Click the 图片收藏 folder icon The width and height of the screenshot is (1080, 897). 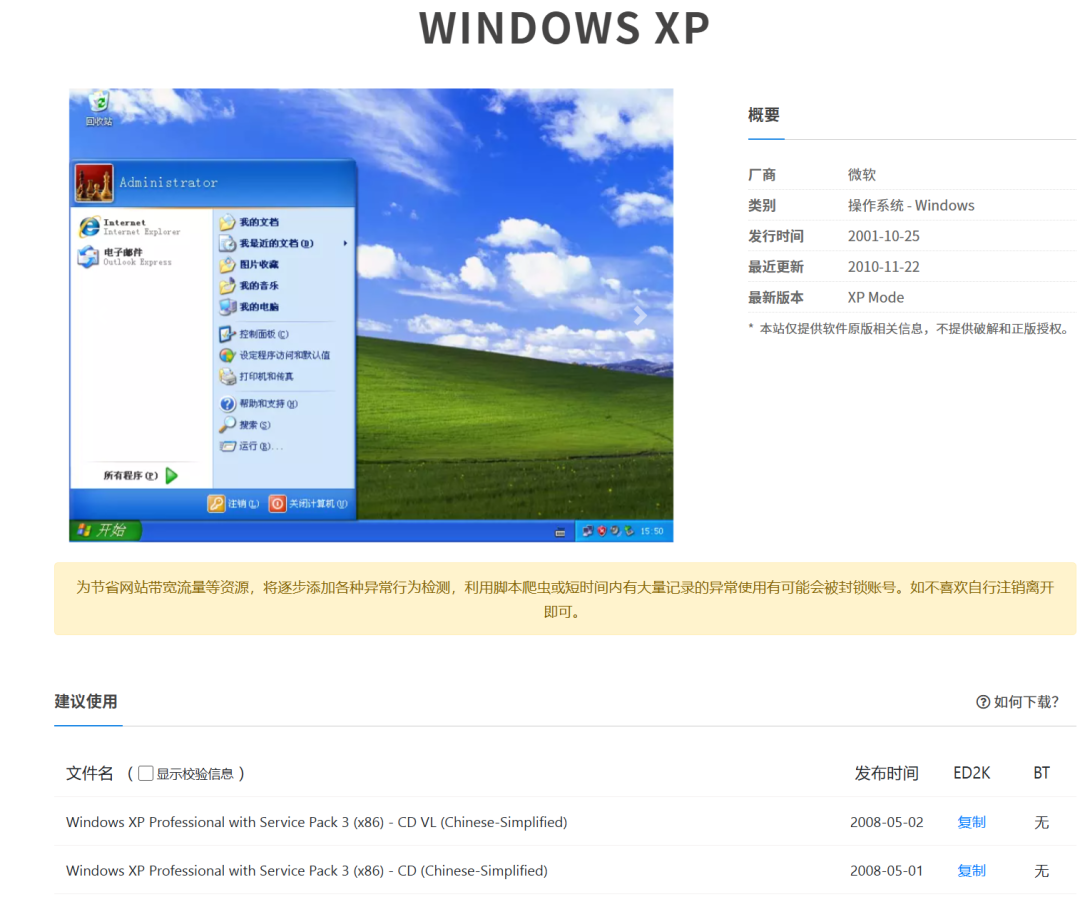click(x=227, y=265)
